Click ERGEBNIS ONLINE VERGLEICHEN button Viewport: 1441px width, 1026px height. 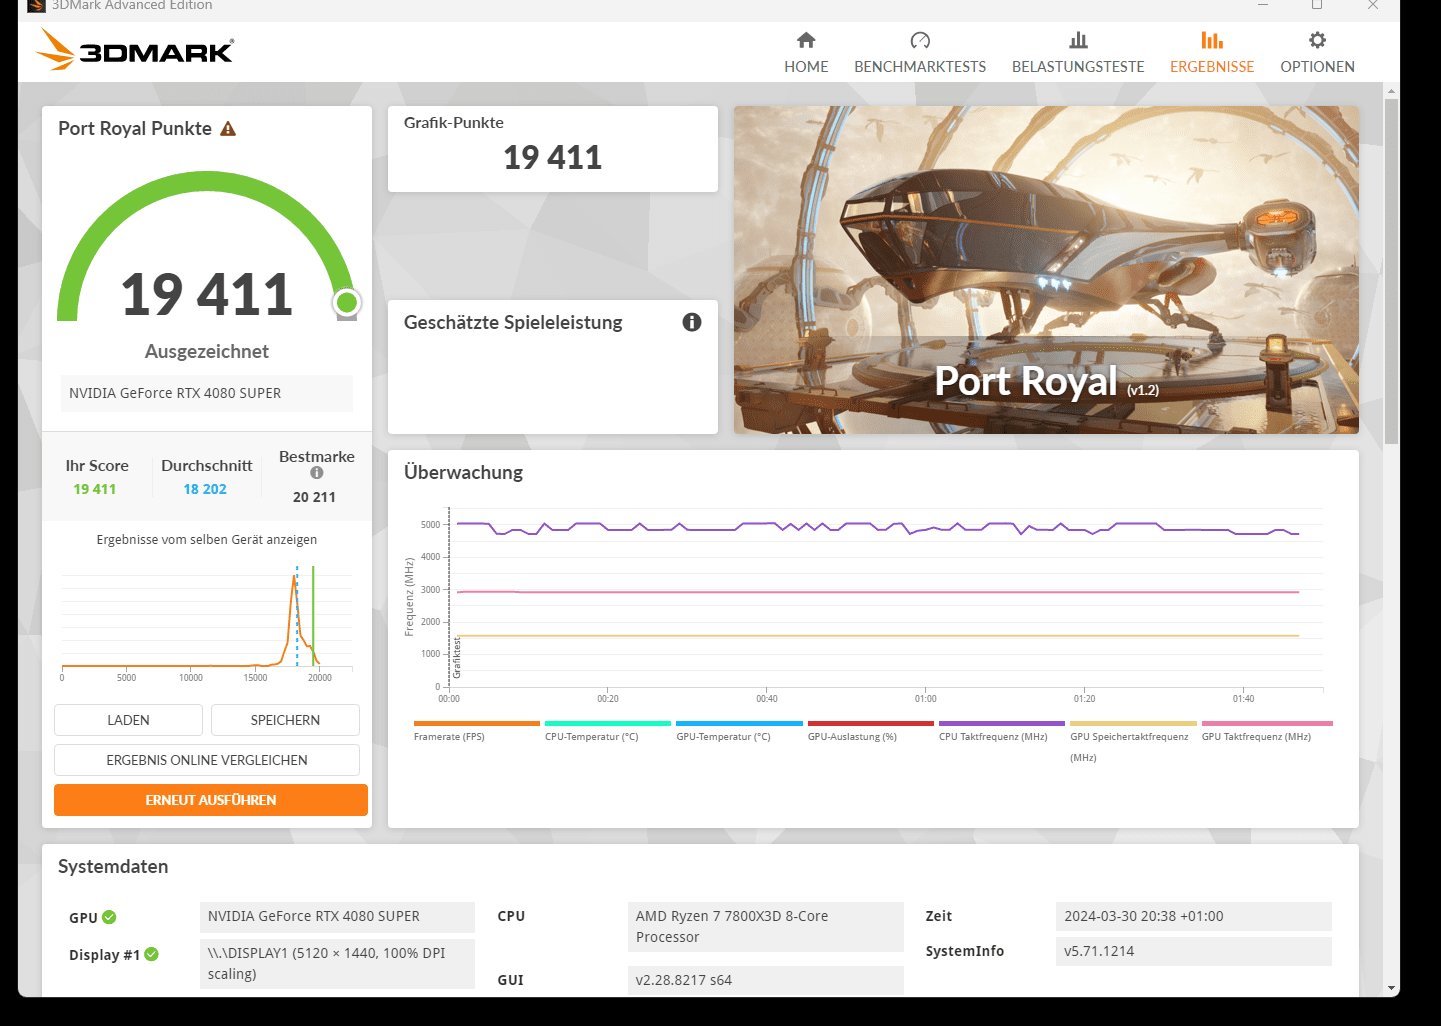(x=207, y=760)
